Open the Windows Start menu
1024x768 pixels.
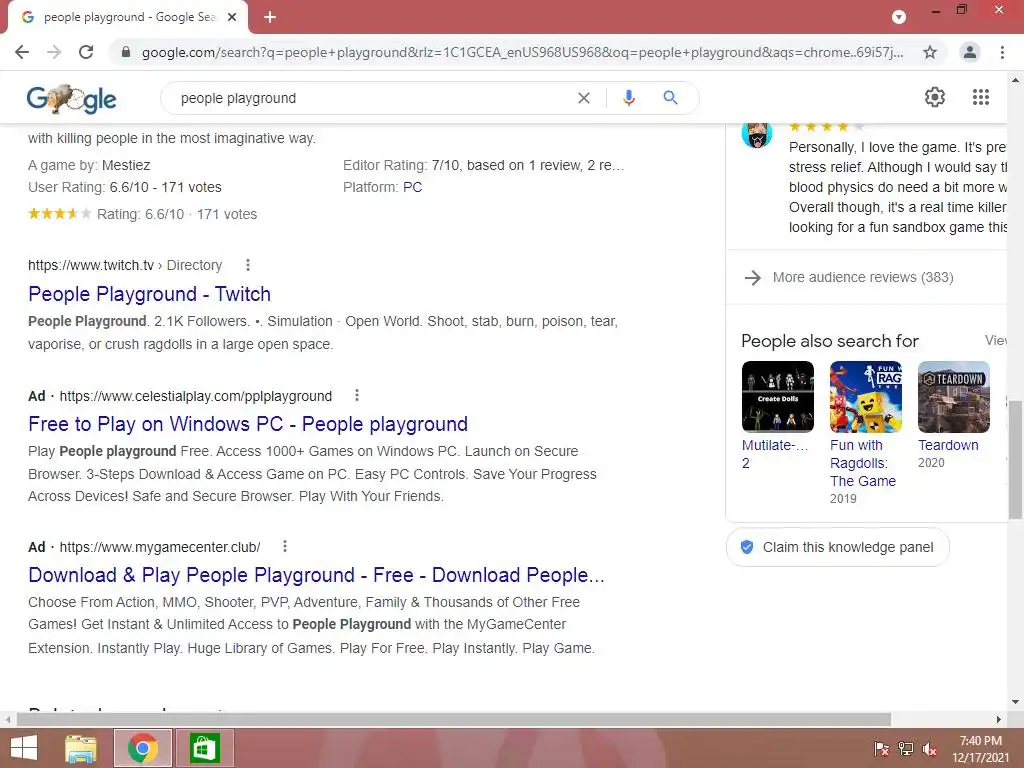[24, 748]
